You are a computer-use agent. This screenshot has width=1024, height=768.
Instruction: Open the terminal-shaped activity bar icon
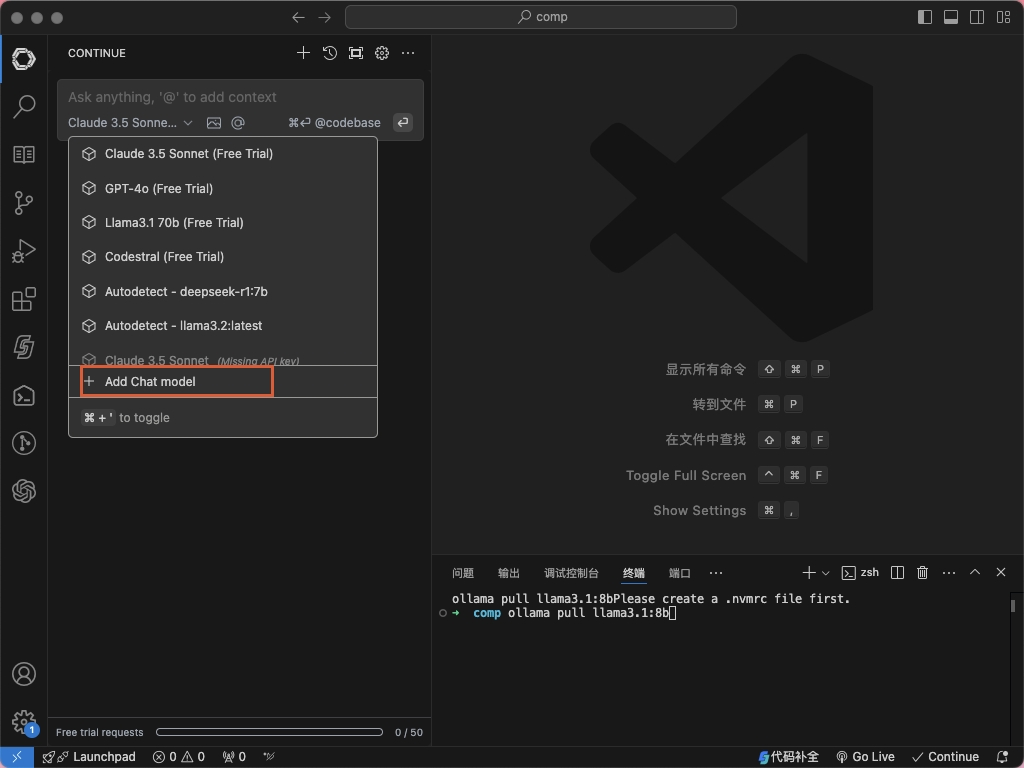tap(24, 396)
